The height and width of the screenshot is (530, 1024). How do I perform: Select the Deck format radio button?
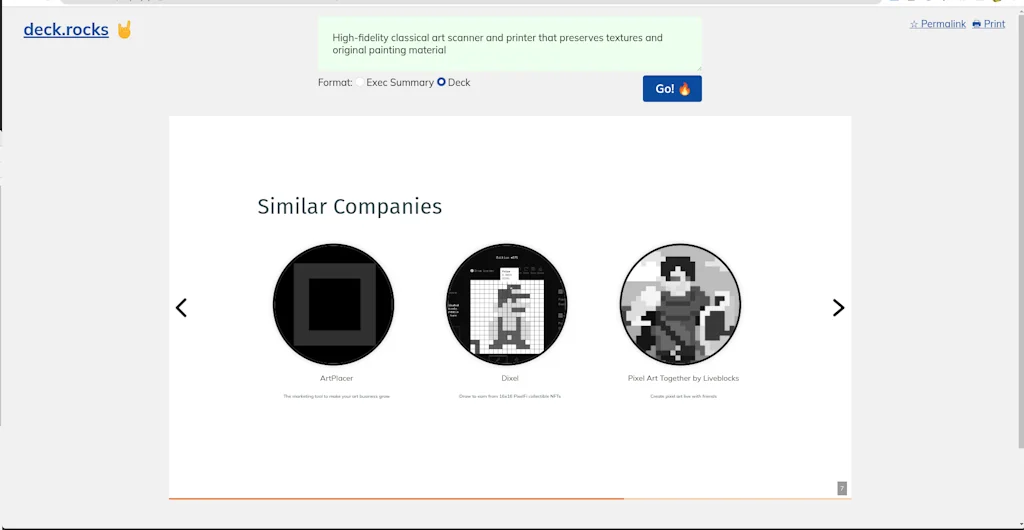coord(442,83)
